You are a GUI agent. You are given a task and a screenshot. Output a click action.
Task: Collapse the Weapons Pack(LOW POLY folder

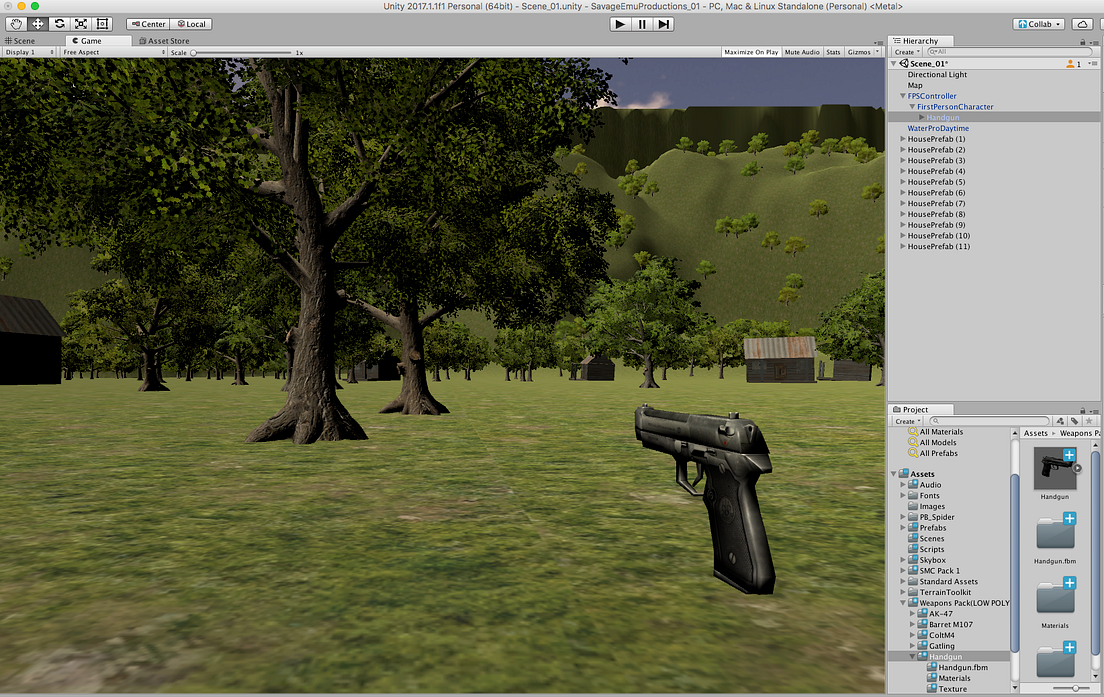tap(903, 602)
